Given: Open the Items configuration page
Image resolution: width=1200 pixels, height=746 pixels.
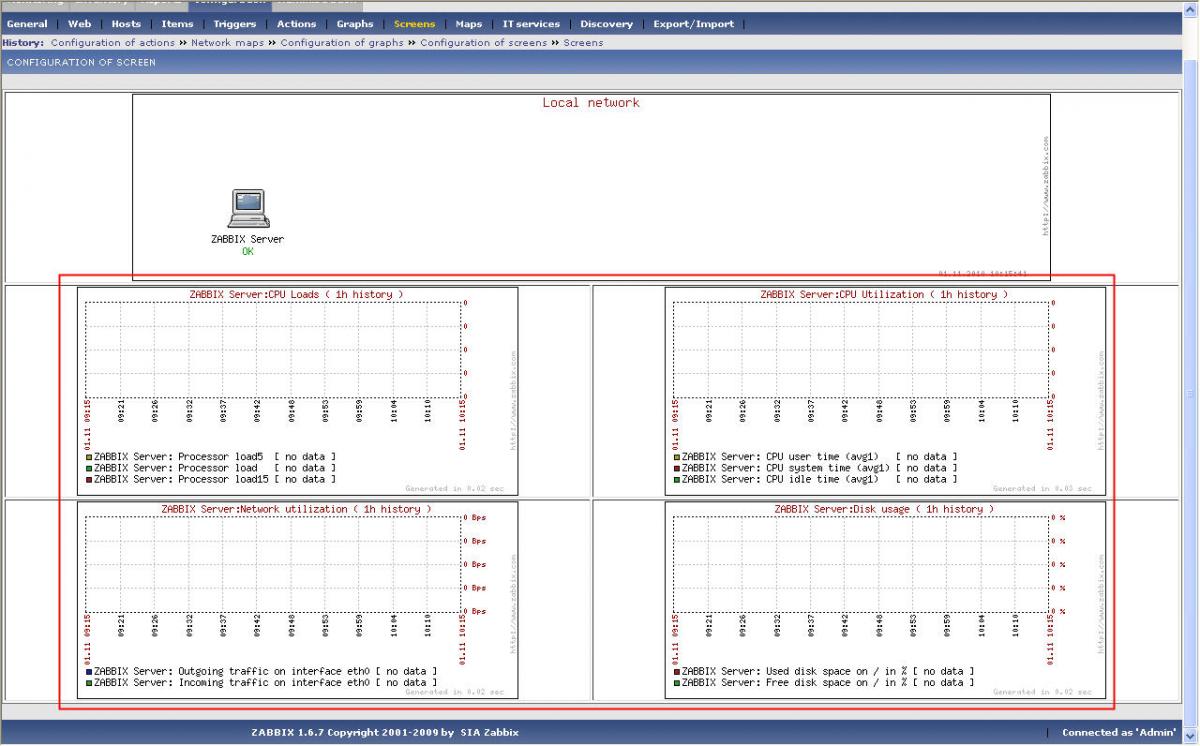Looking at the screenshot, I should [x=177, y=24].
